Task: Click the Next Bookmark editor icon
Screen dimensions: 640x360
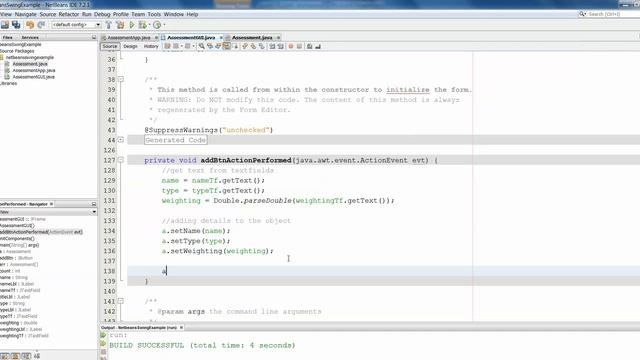Action: pos(253,46)
